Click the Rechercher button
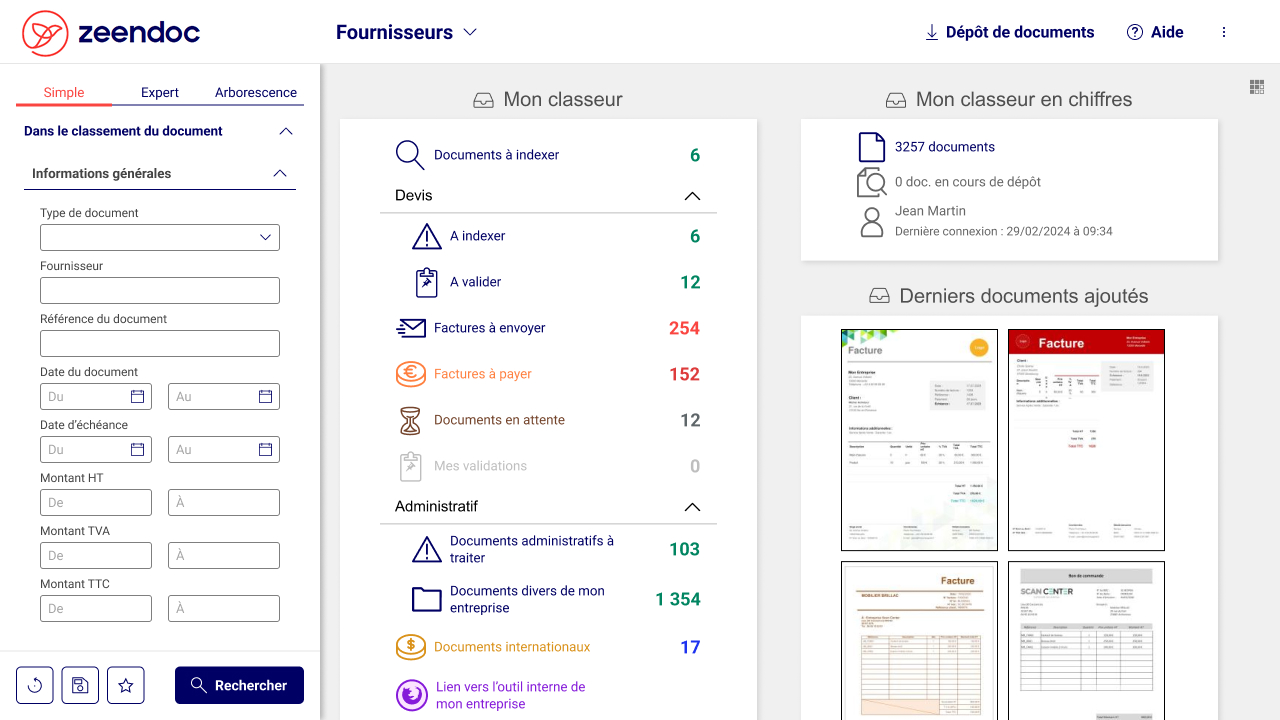 tap(239, 685)
